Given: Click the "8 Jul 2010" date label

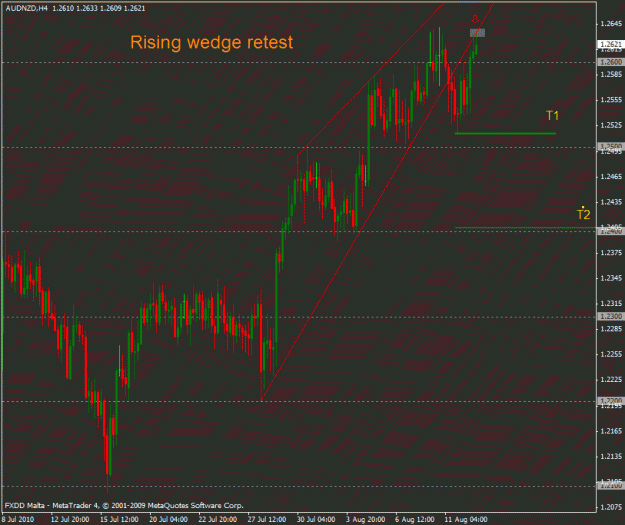Looking at the screenshot, I should [x=18, y=519].
